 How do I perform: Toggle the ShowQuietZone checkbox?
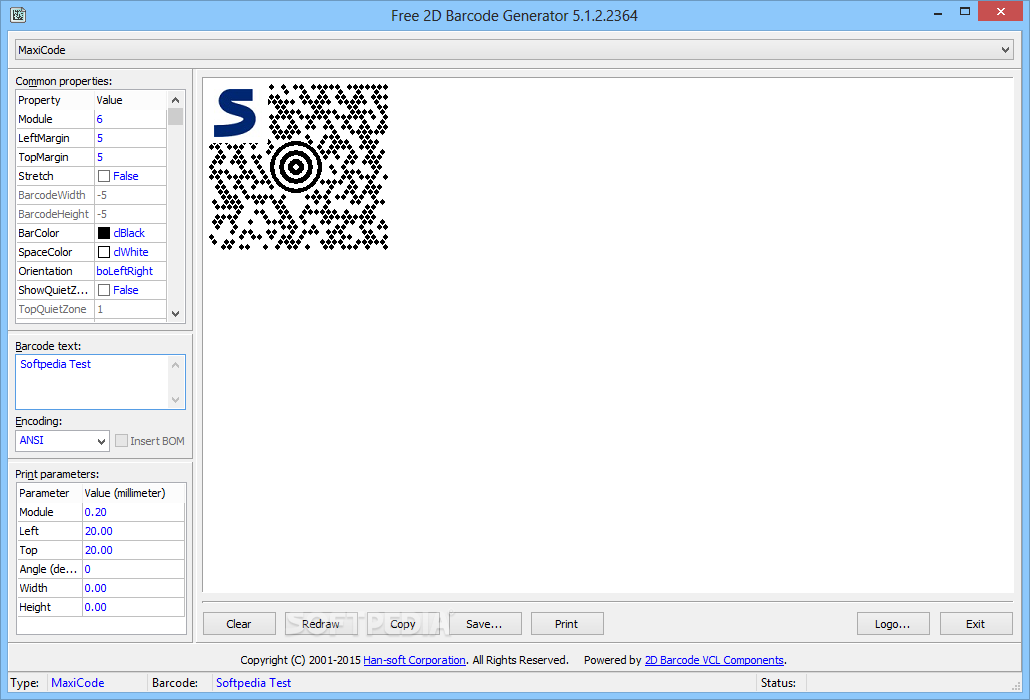click(x=104, y=290)
